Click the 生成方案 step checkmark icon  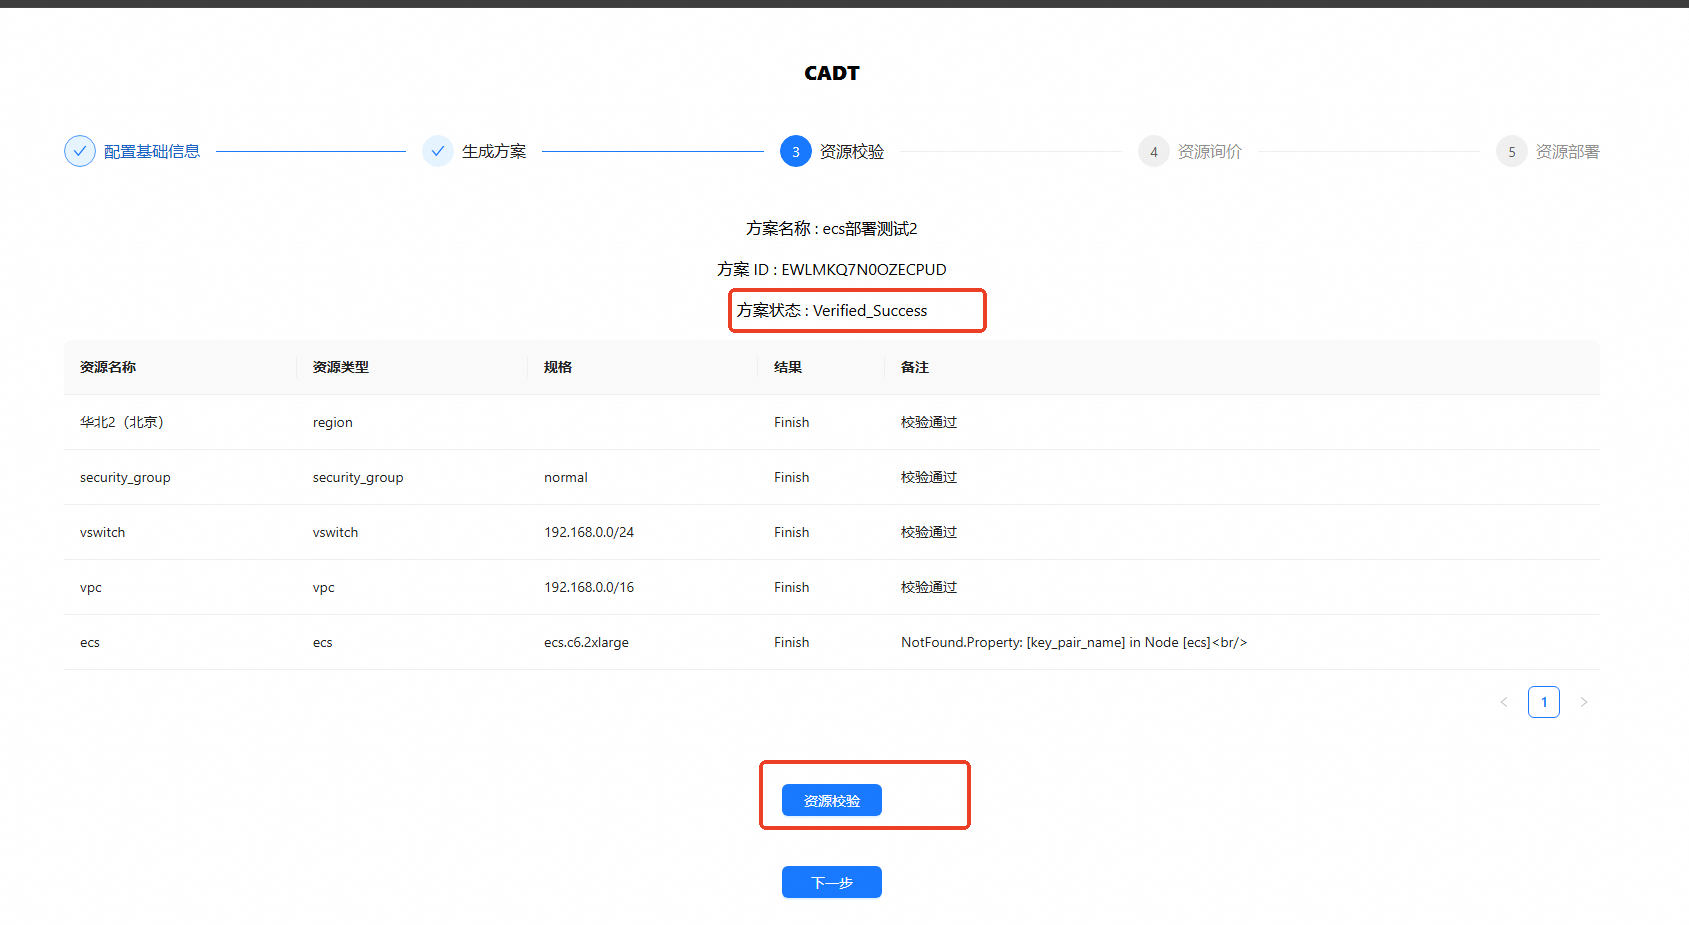[x=438, y=151]
